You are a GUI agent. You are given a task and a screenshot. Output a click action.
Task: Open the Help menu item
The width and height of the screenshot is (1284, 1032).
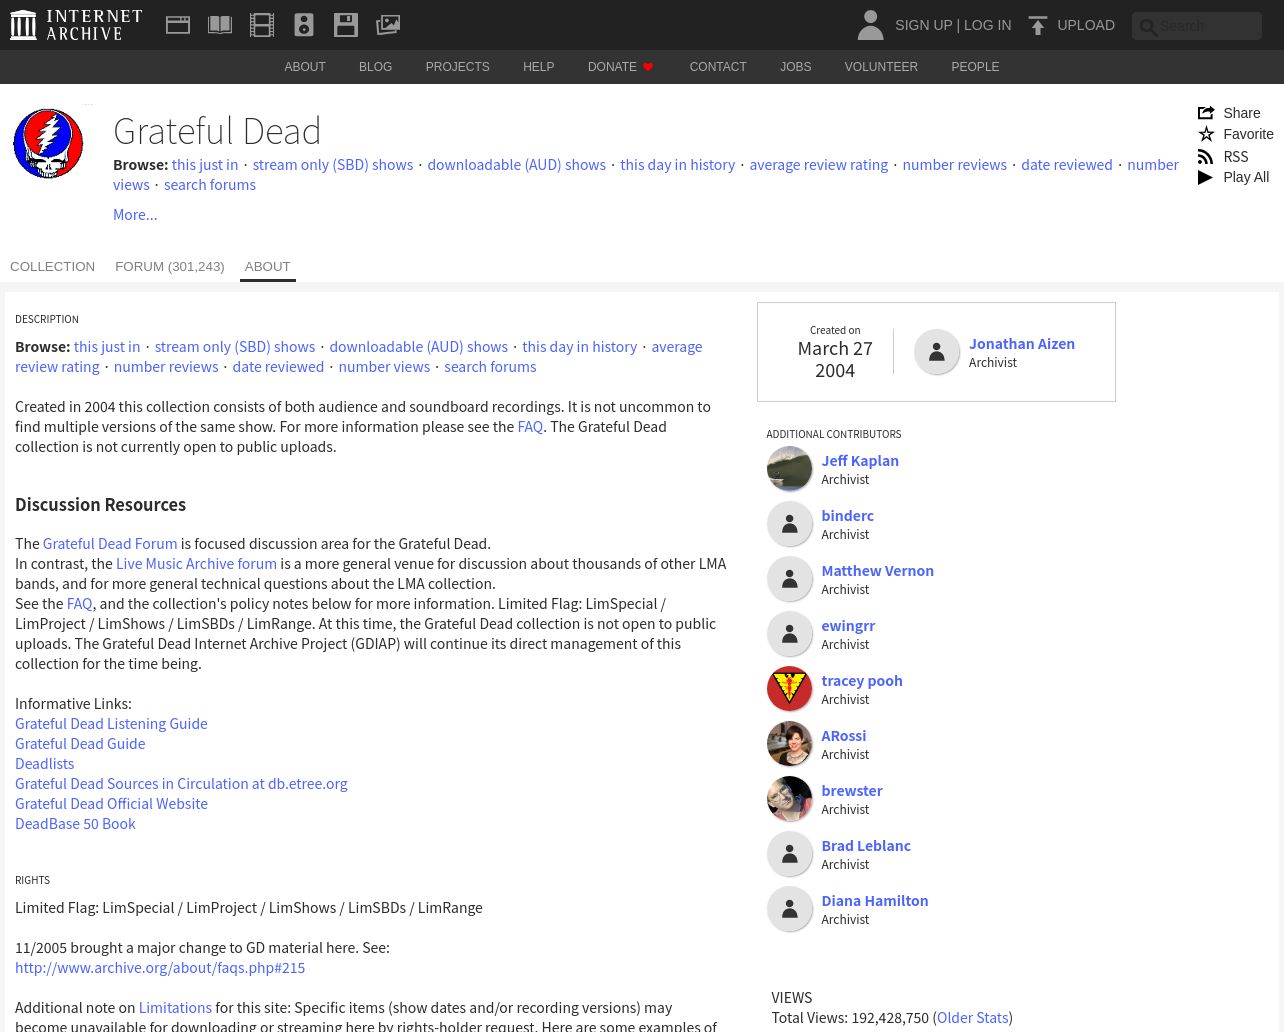pos(538,67)
